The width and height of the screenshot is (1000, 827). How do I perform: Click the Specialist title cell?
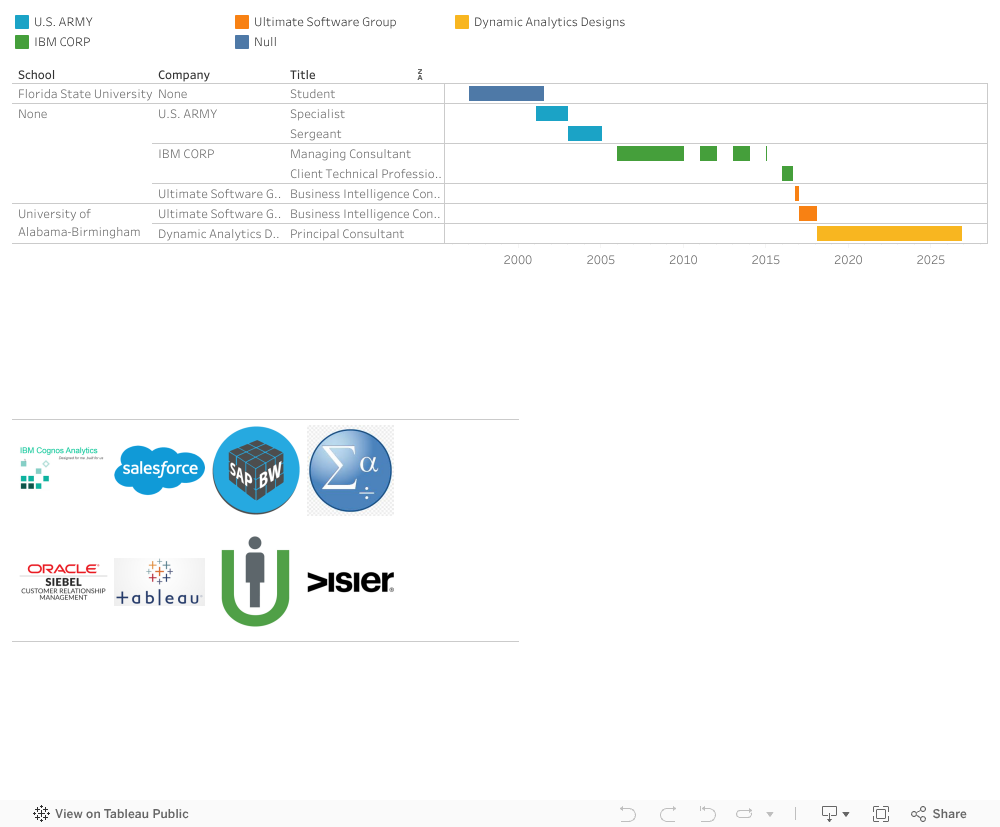point(317,113)
